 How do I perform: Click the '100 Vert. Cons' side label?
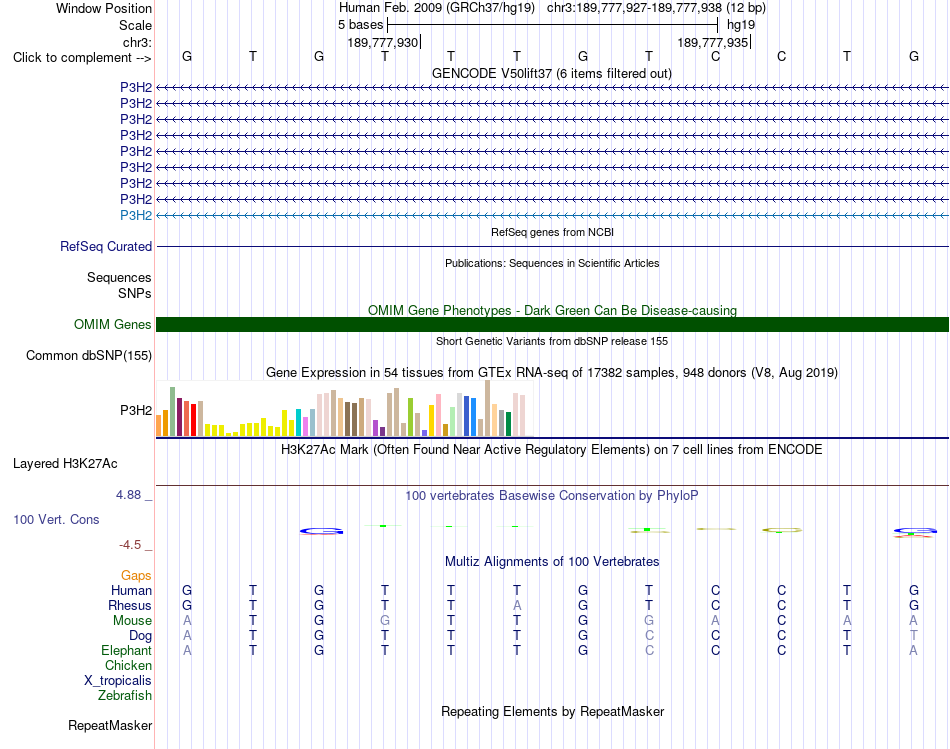coord(56,519)
